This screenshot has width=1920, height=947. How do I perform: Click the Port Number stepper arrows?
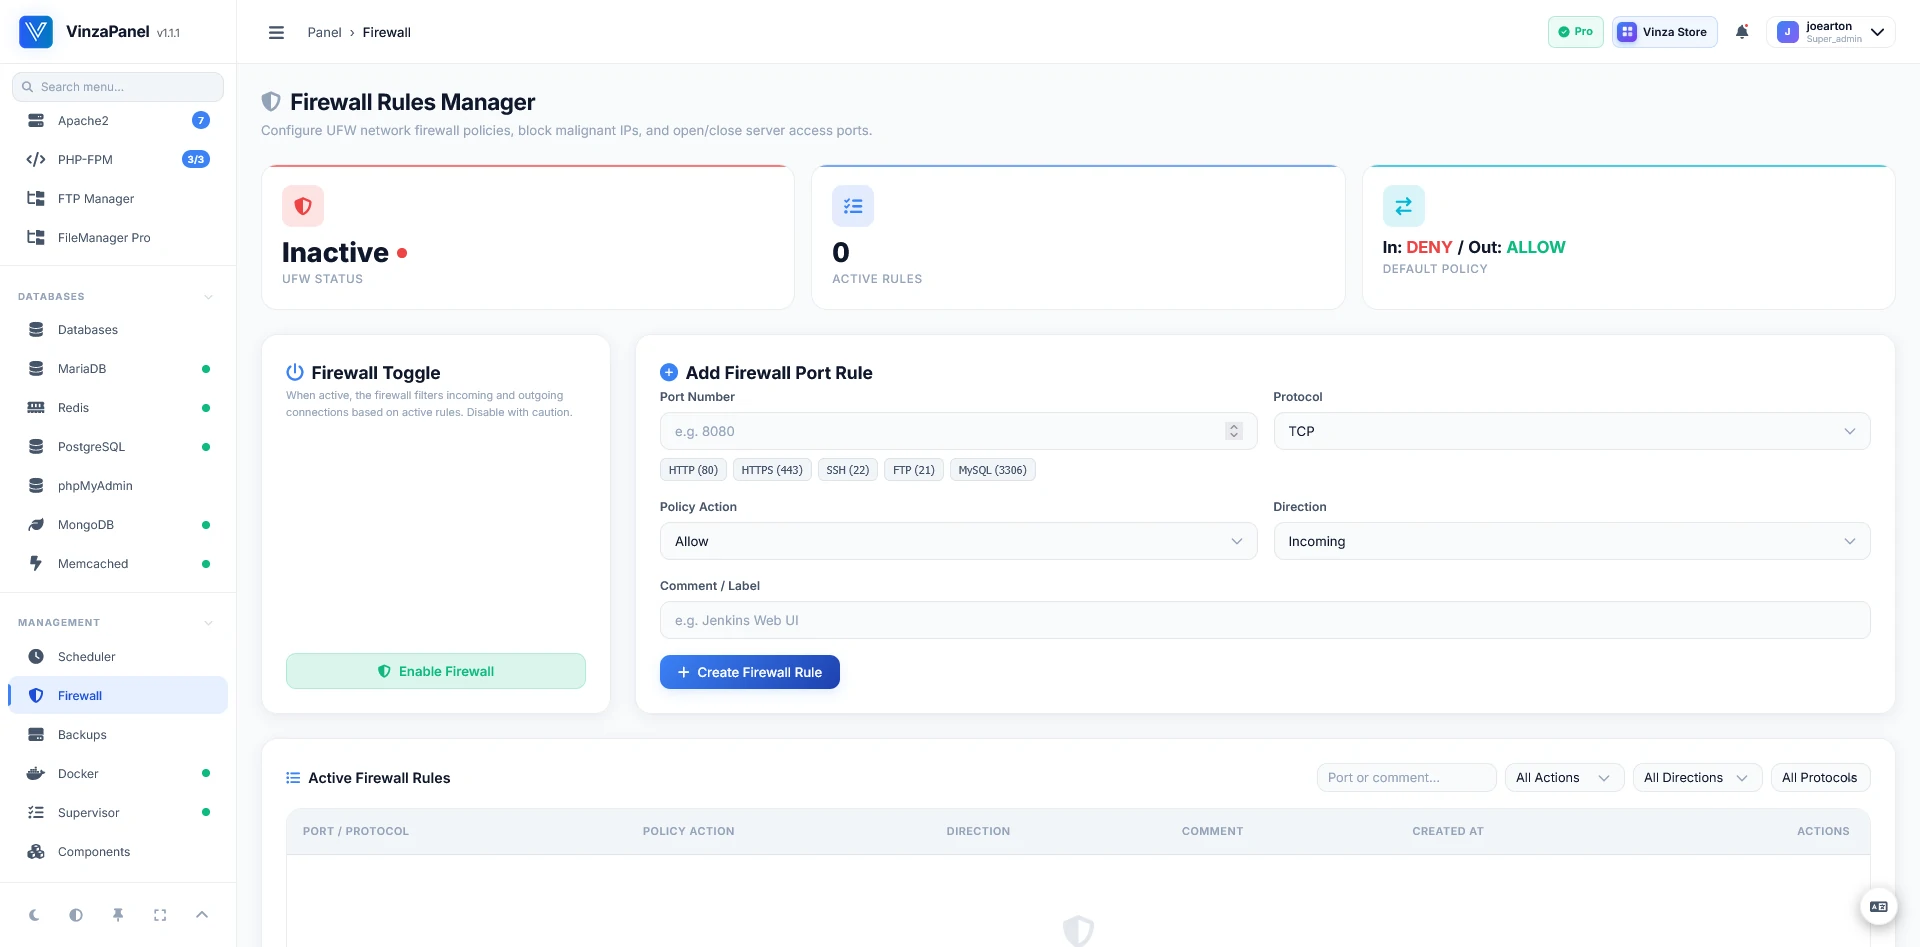pyautogui.click(x=1234, y=431)
